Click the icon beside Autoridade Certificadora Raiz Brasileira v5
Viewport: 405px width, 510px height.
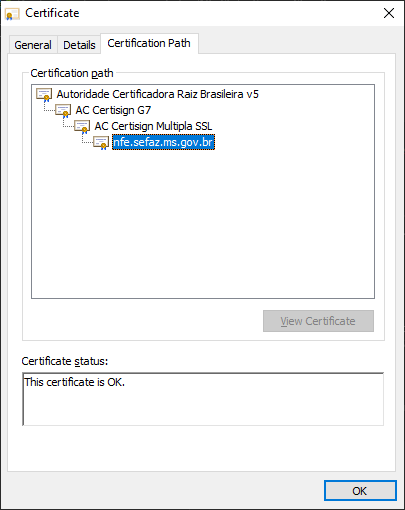tap(44, 95)
